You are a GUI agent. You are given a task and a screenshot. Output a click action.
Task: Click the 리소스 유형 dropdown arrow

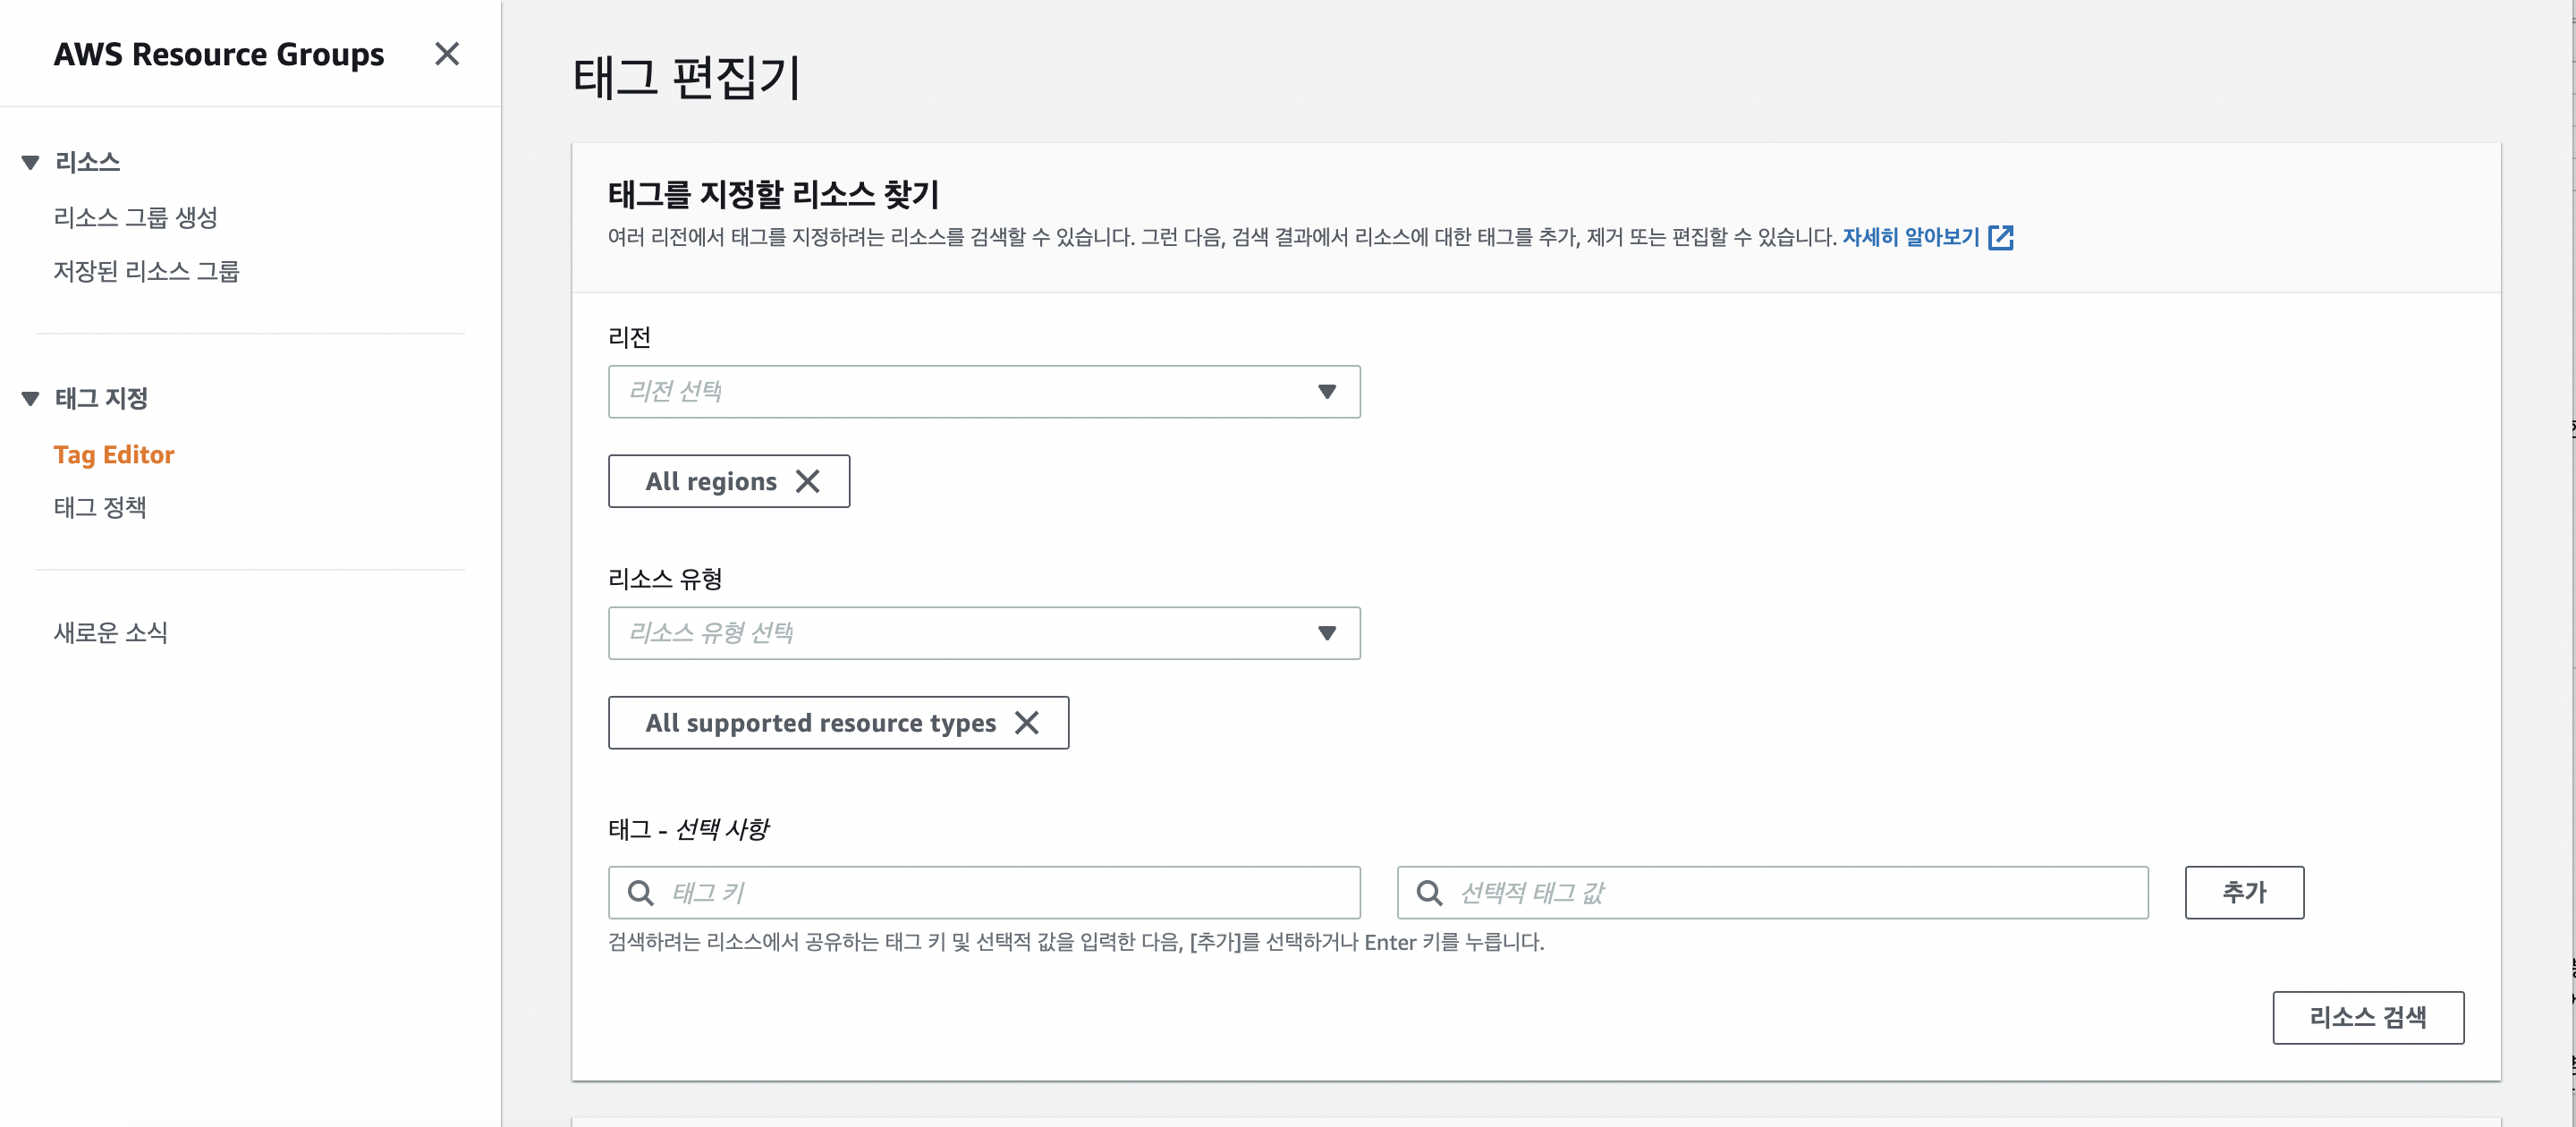[1327, 633]
